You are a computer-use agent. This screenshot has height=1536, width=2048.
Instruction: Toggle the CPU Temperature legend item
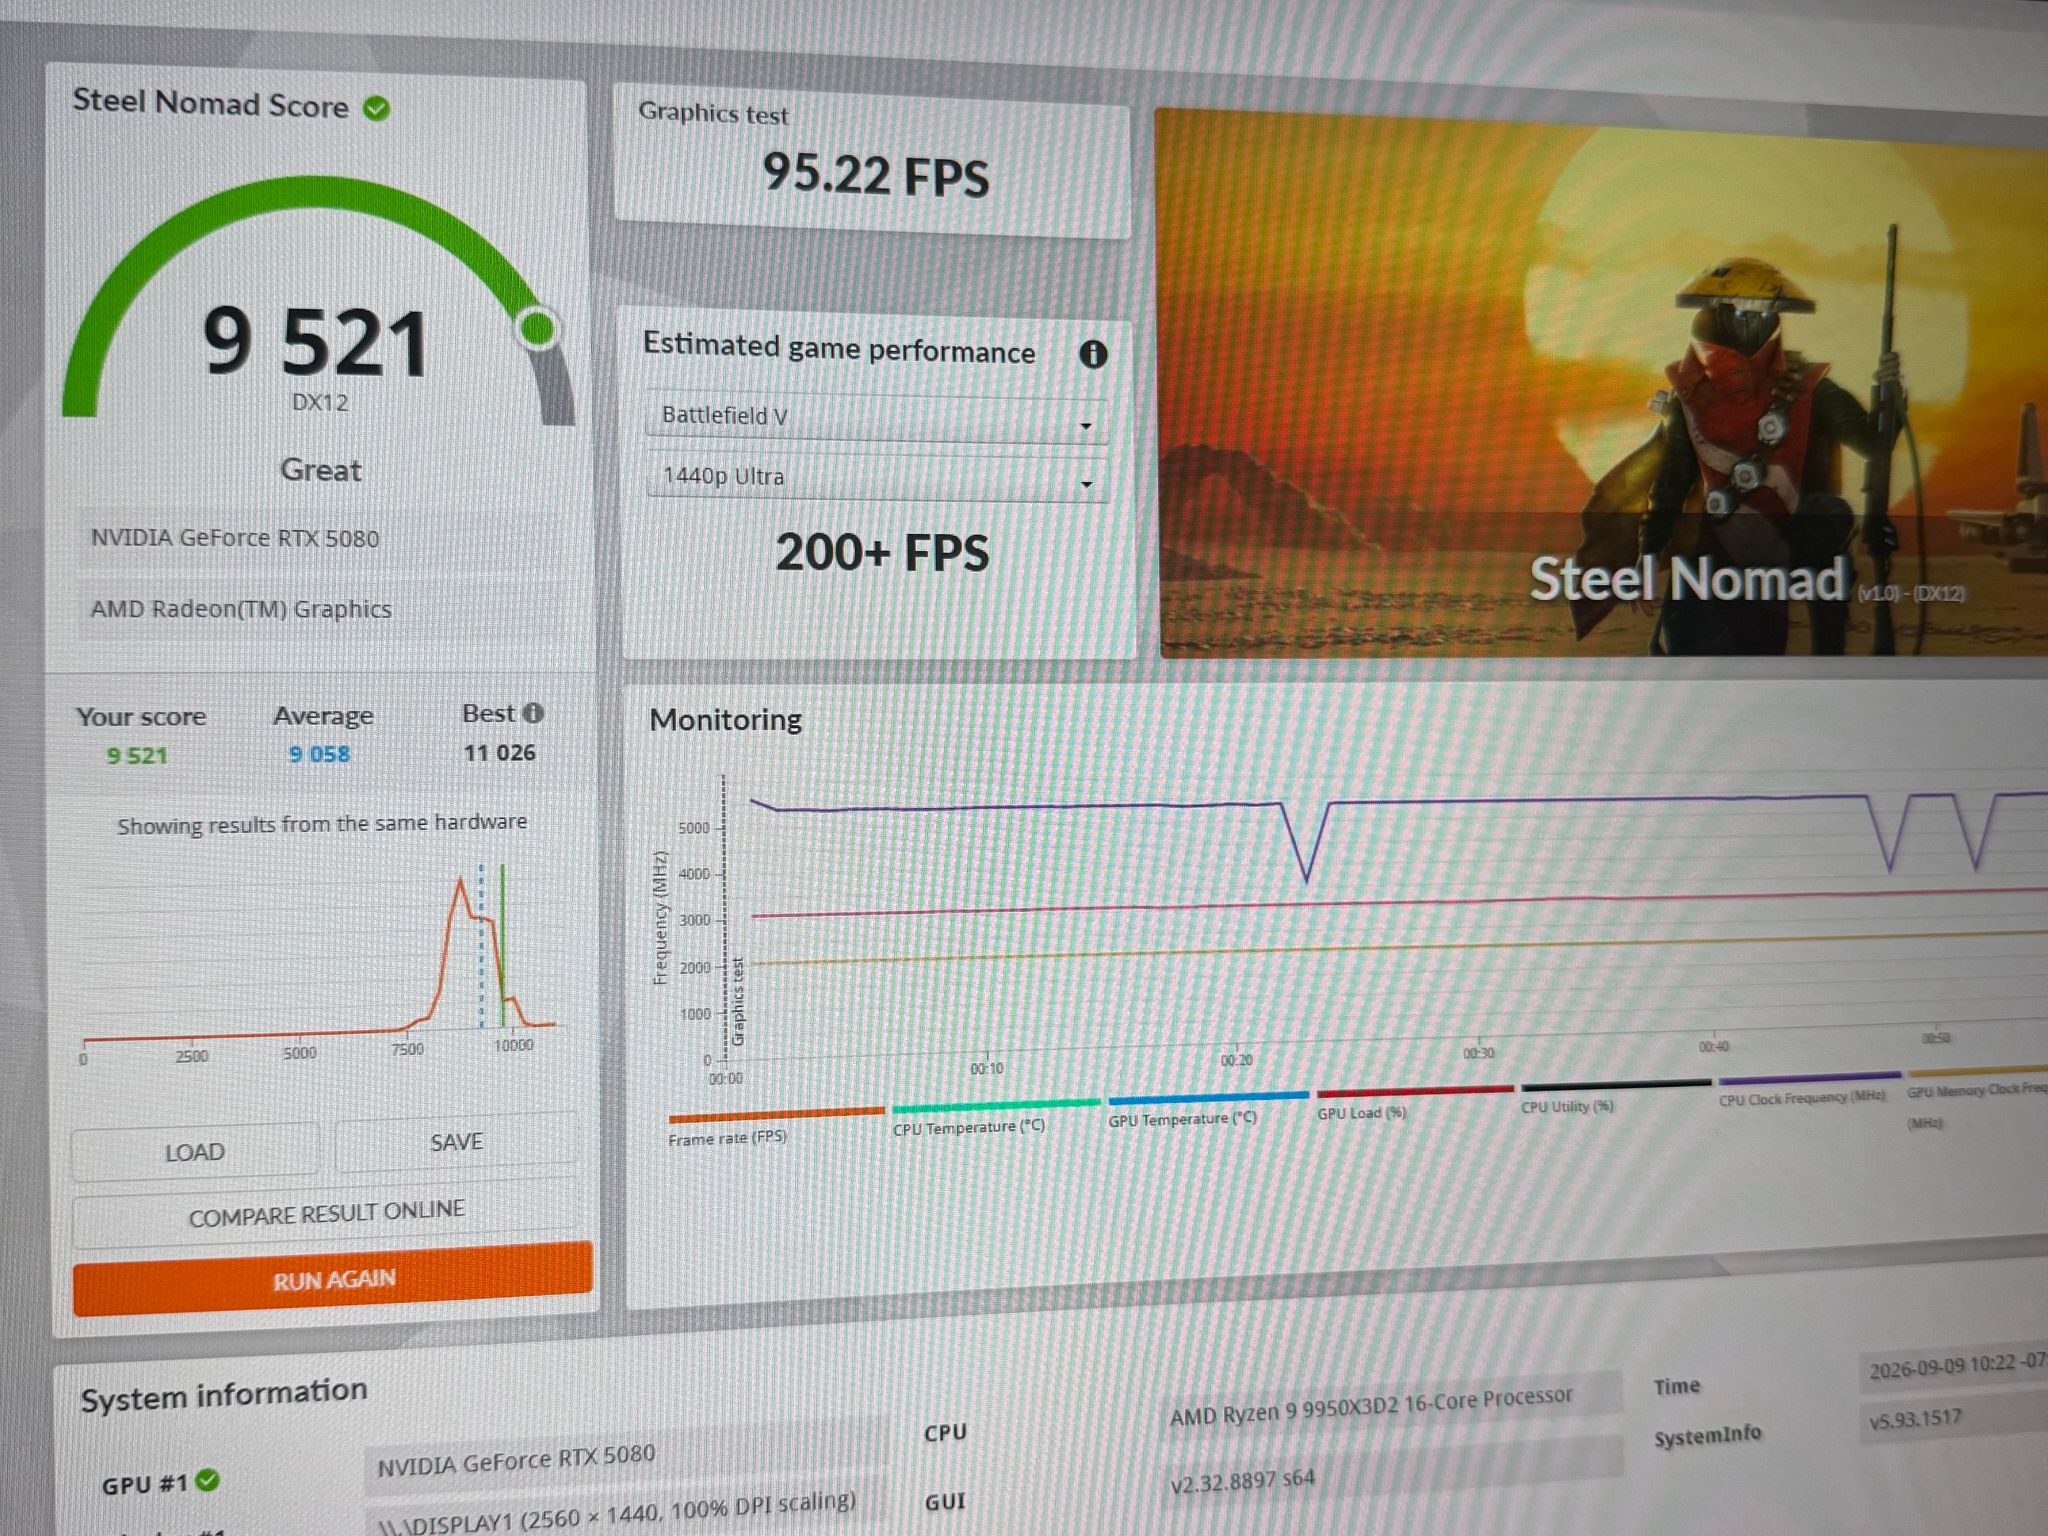pyautogui.click(x=994, y=1116)
